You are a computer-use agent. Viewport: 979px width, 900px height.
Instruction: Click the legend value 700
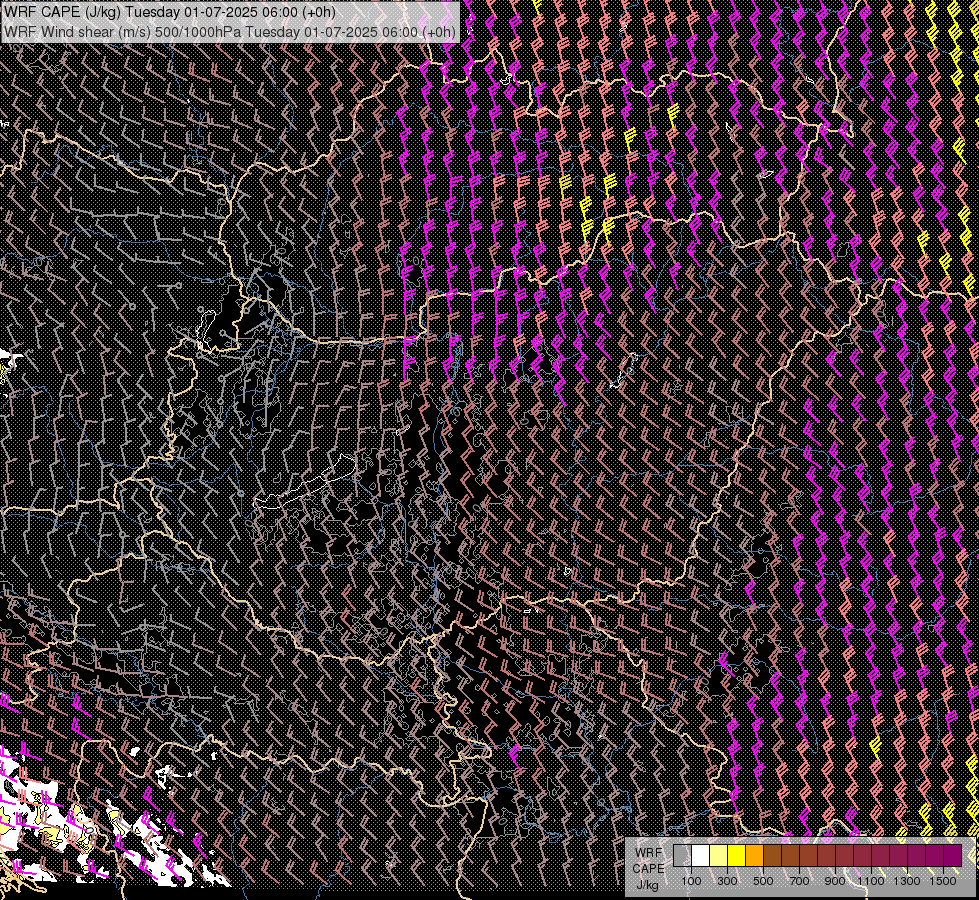pyautogui.click(x=799, y=881)
